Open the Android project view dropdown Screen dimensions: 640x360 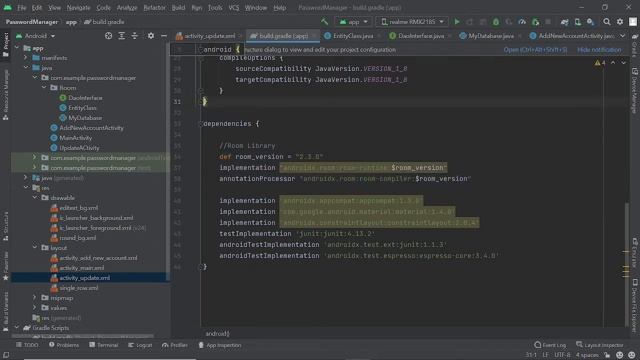(x=35, y=36)
